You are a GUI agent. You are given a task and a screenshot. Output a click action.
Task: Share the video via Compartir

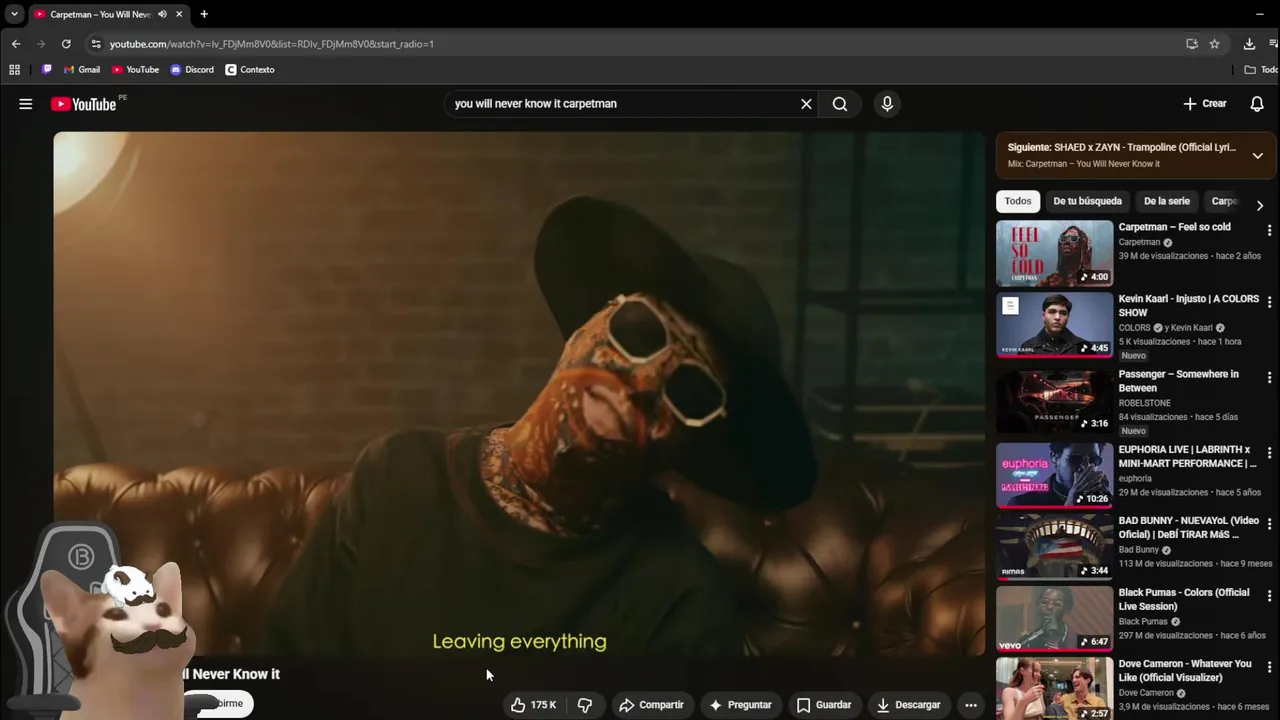click(651, 705)
